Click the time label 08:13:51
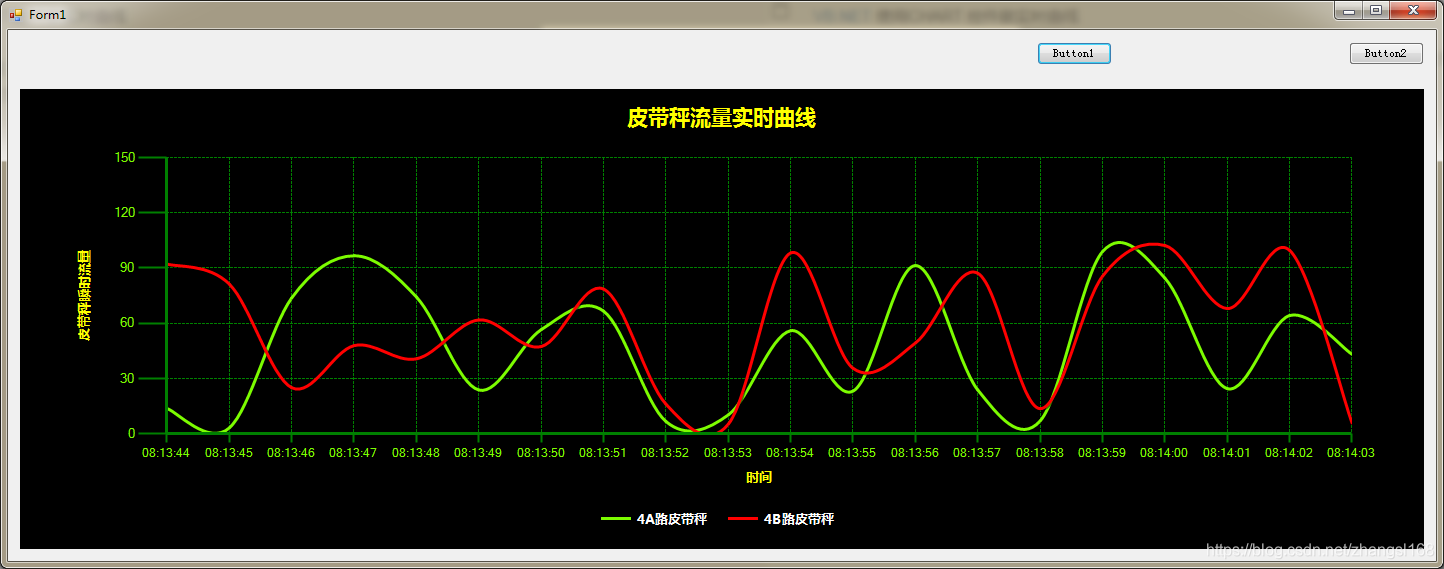The image size is (1444, 569). (603, 453)
